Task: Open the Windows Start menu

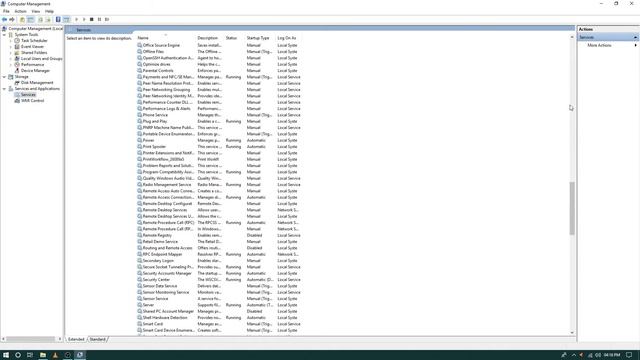Action: click(6, 355)
